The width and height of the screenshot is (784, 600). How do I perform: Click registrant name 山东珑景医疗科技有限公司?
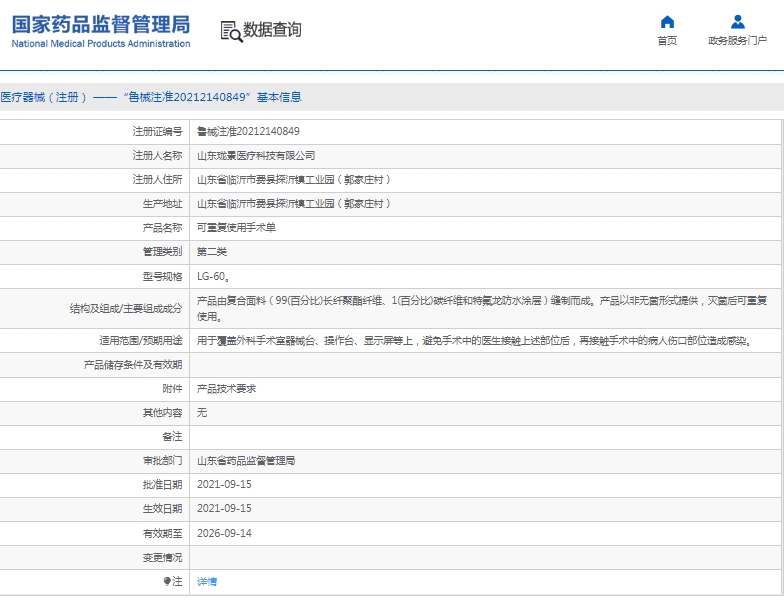pos(256,155)
